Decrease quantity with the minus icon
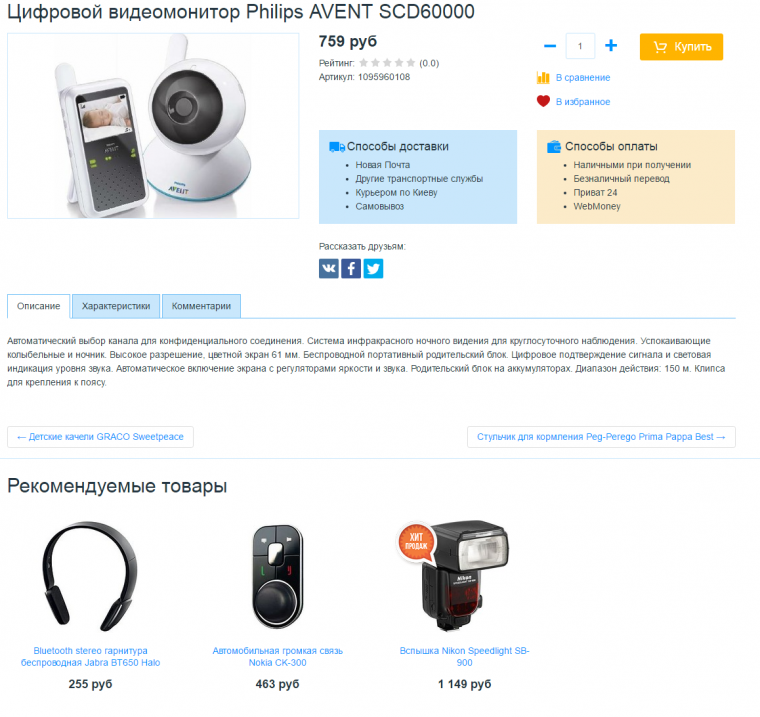 click(550, 46)
